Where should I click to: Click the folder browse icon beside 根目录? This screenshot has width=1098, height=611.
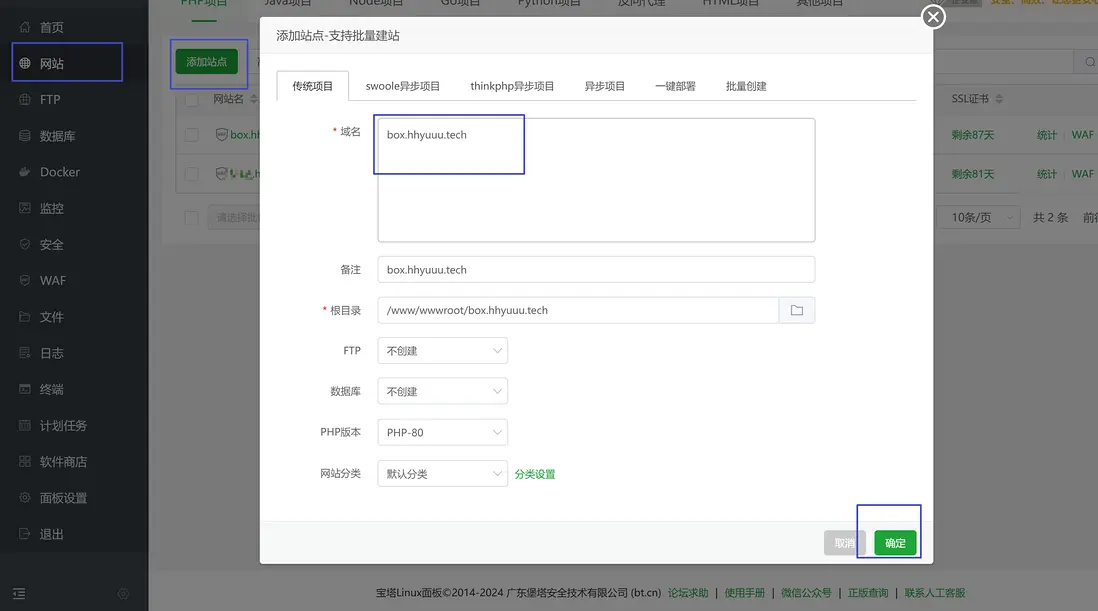(x=796, y=310)
